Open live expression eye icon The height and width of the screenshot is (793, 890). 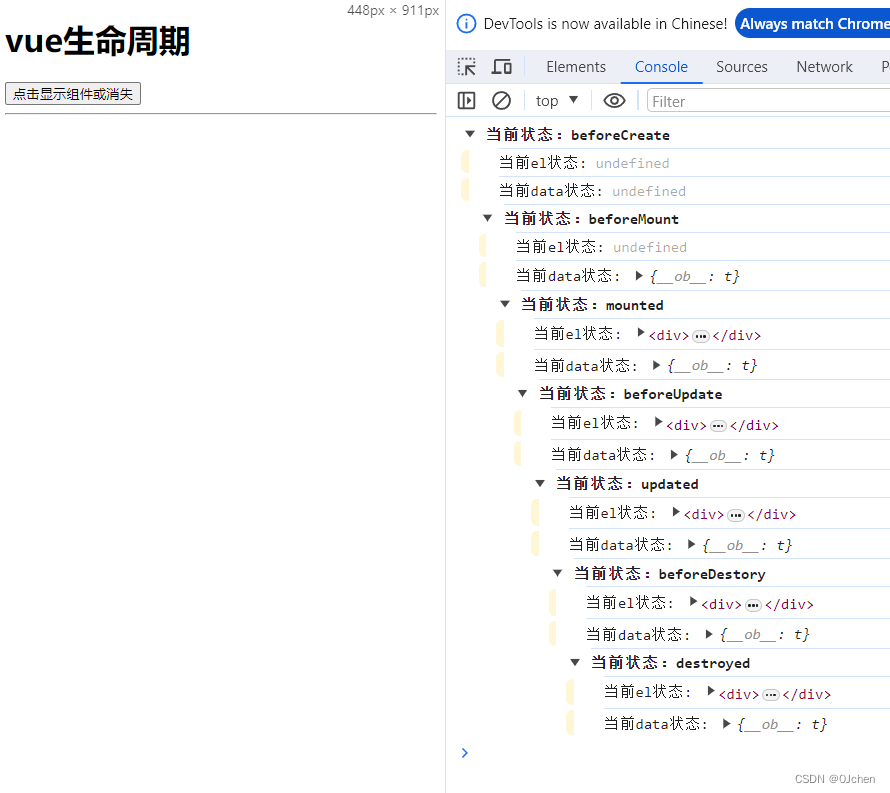(x=614, y=101)
